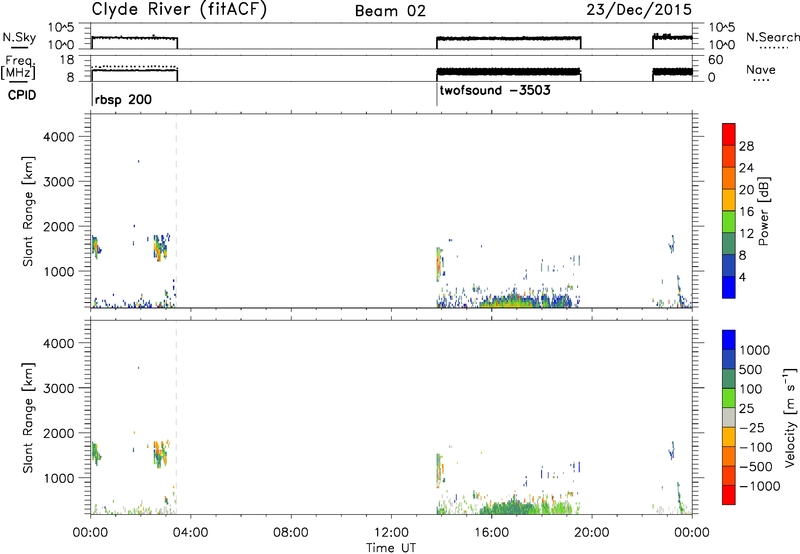Click the gray band of velocity color bar

[729, 417]
